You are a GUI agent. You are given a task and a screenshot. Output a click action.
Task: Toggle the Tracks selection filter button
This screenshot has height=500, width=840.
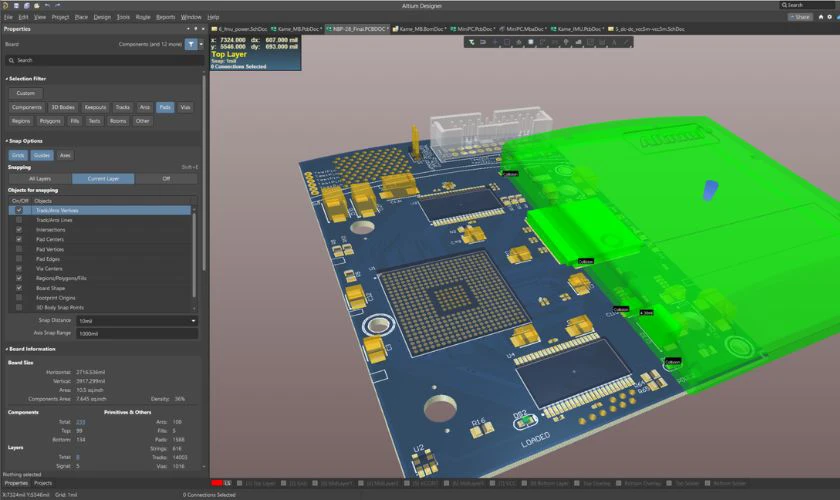pyautogui.click(x=123, y=108)
